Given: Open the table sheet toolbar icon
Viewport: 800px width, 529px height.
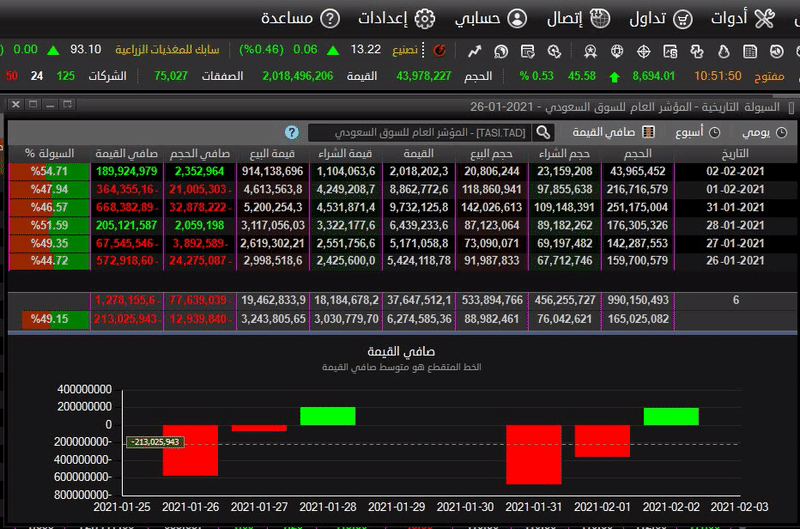Looking at the screenshot, I should coord(749,51).
